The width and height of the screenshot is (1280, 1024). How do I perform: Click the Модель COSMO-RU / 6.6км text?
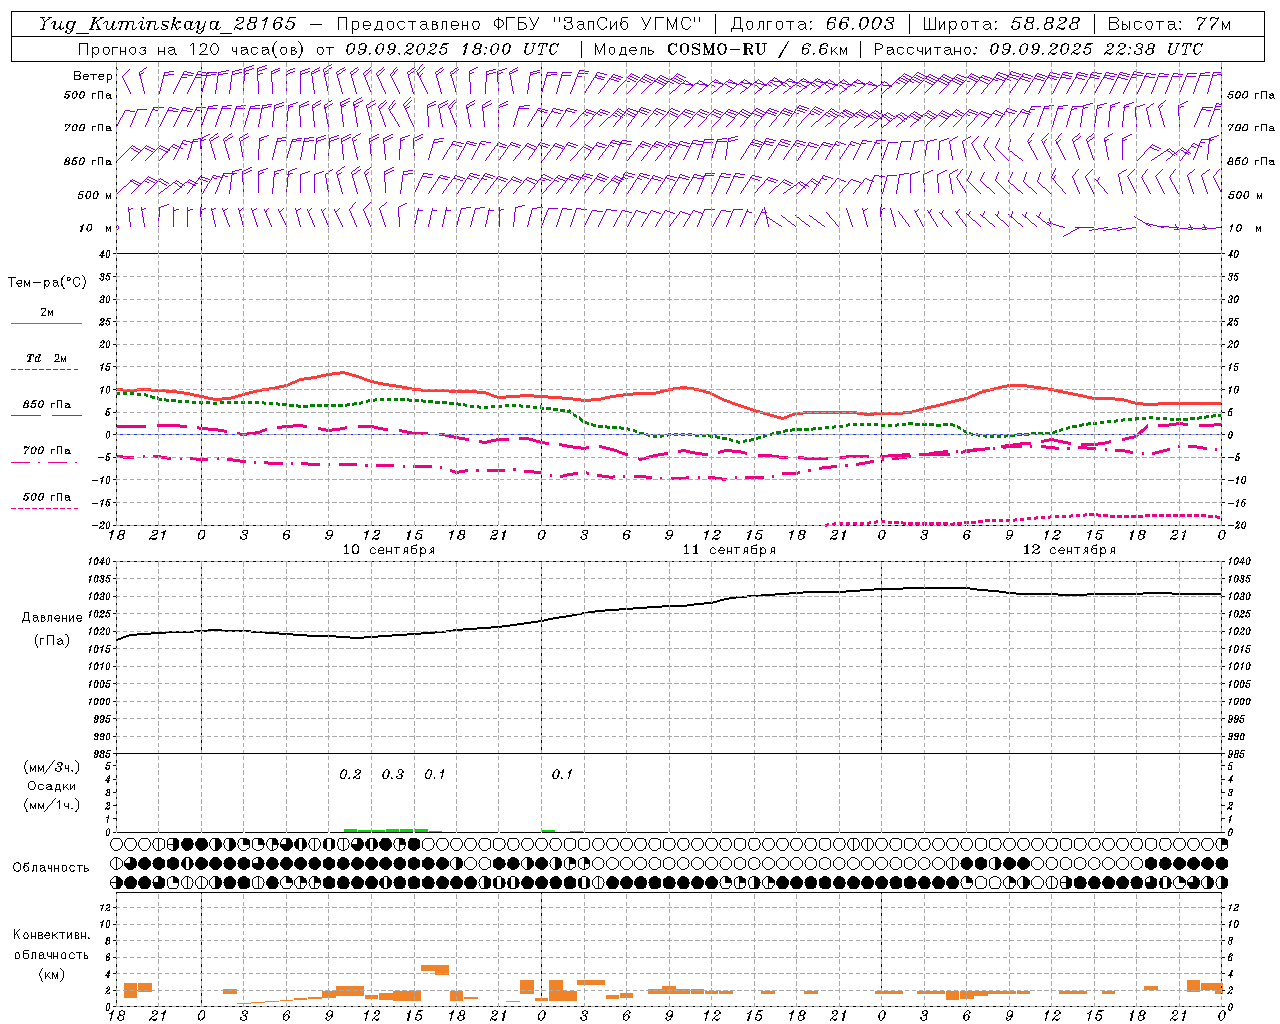tap(721, 49)
